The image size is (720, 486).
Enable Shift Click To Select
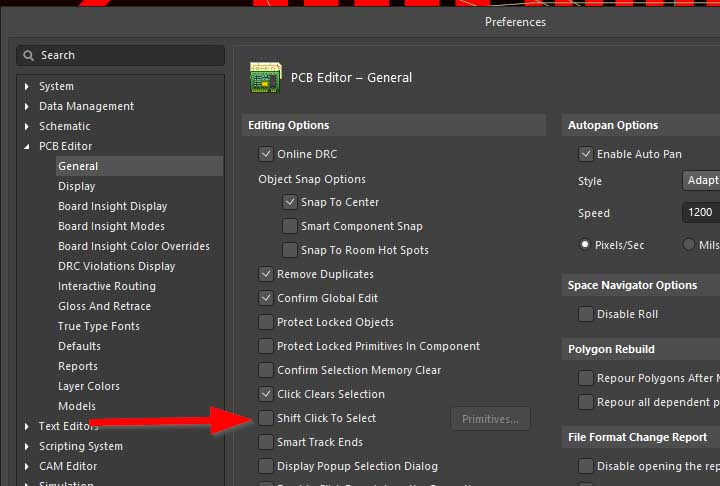coord(266,418)
